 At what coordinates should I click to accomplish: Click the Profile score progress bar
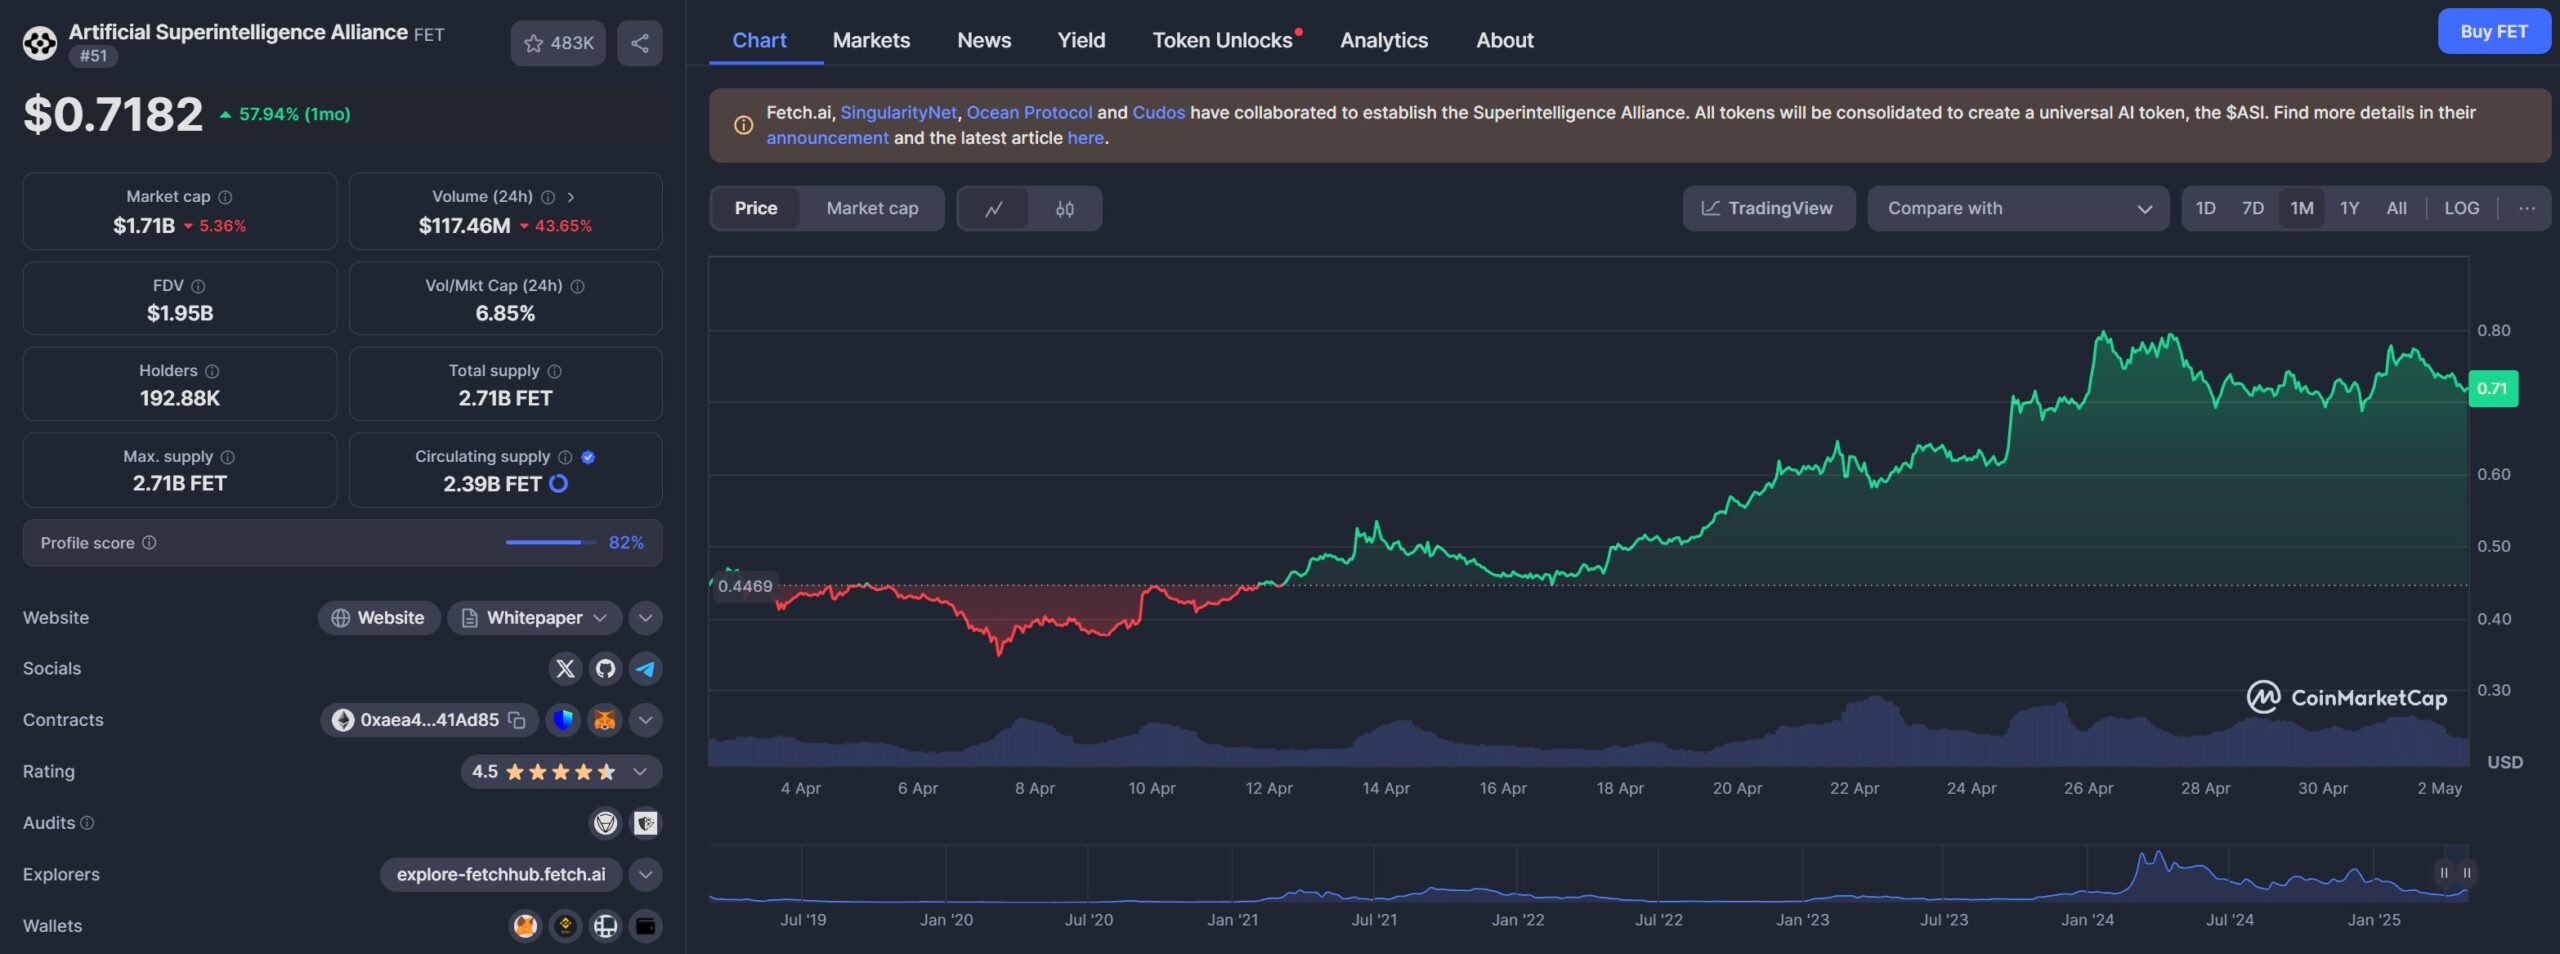(x=551, y=543)
